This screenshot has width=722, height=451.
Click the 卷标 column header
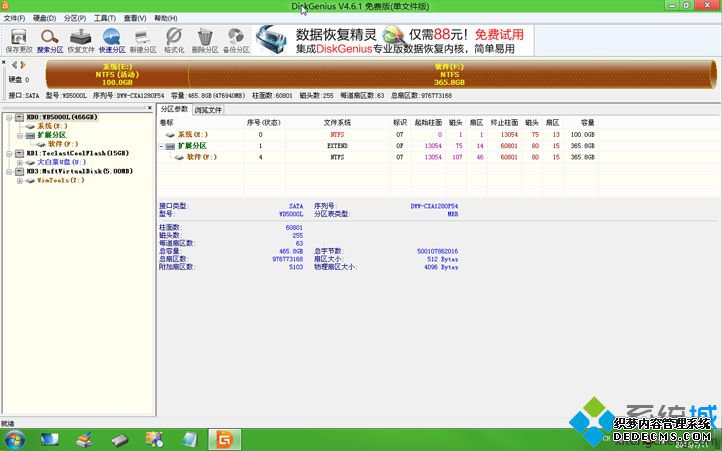point(166,123)
